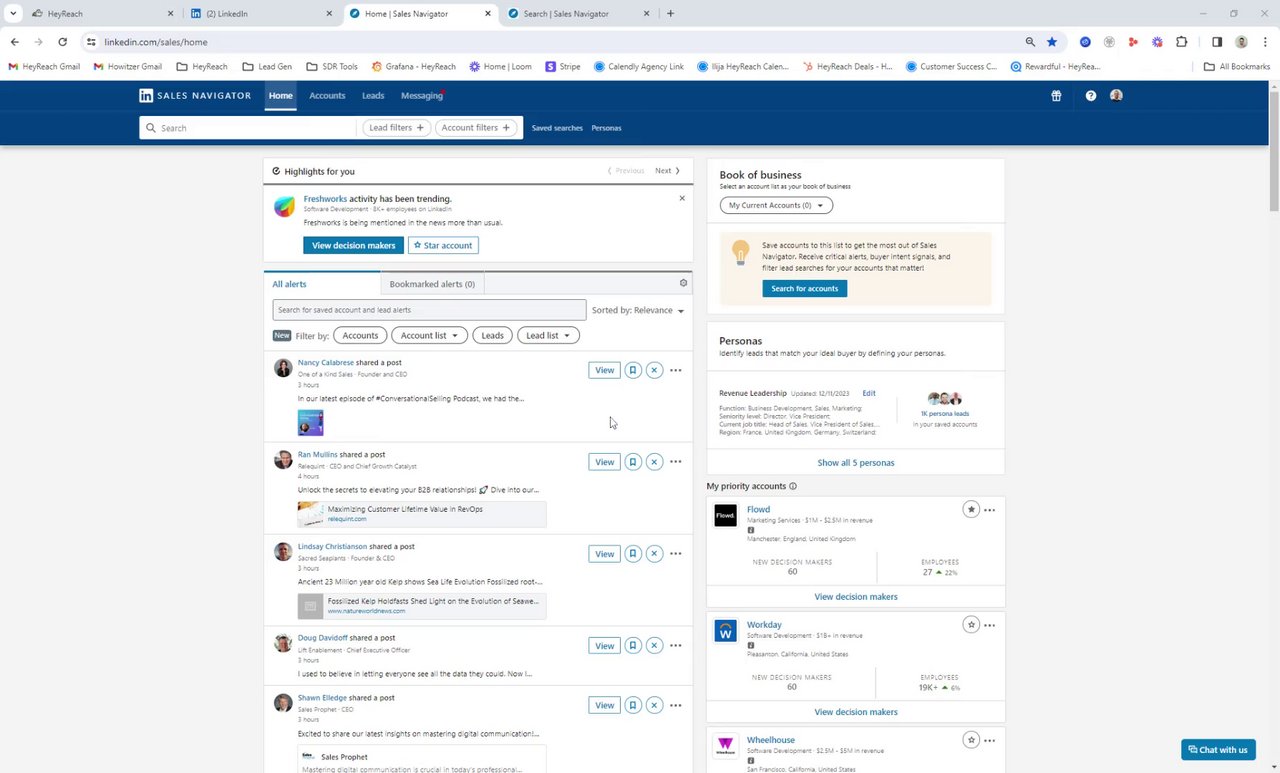The height and width of the screenshot is (773, 1280).
Task: Open more options for Flowd account
Action: (989, 510)
